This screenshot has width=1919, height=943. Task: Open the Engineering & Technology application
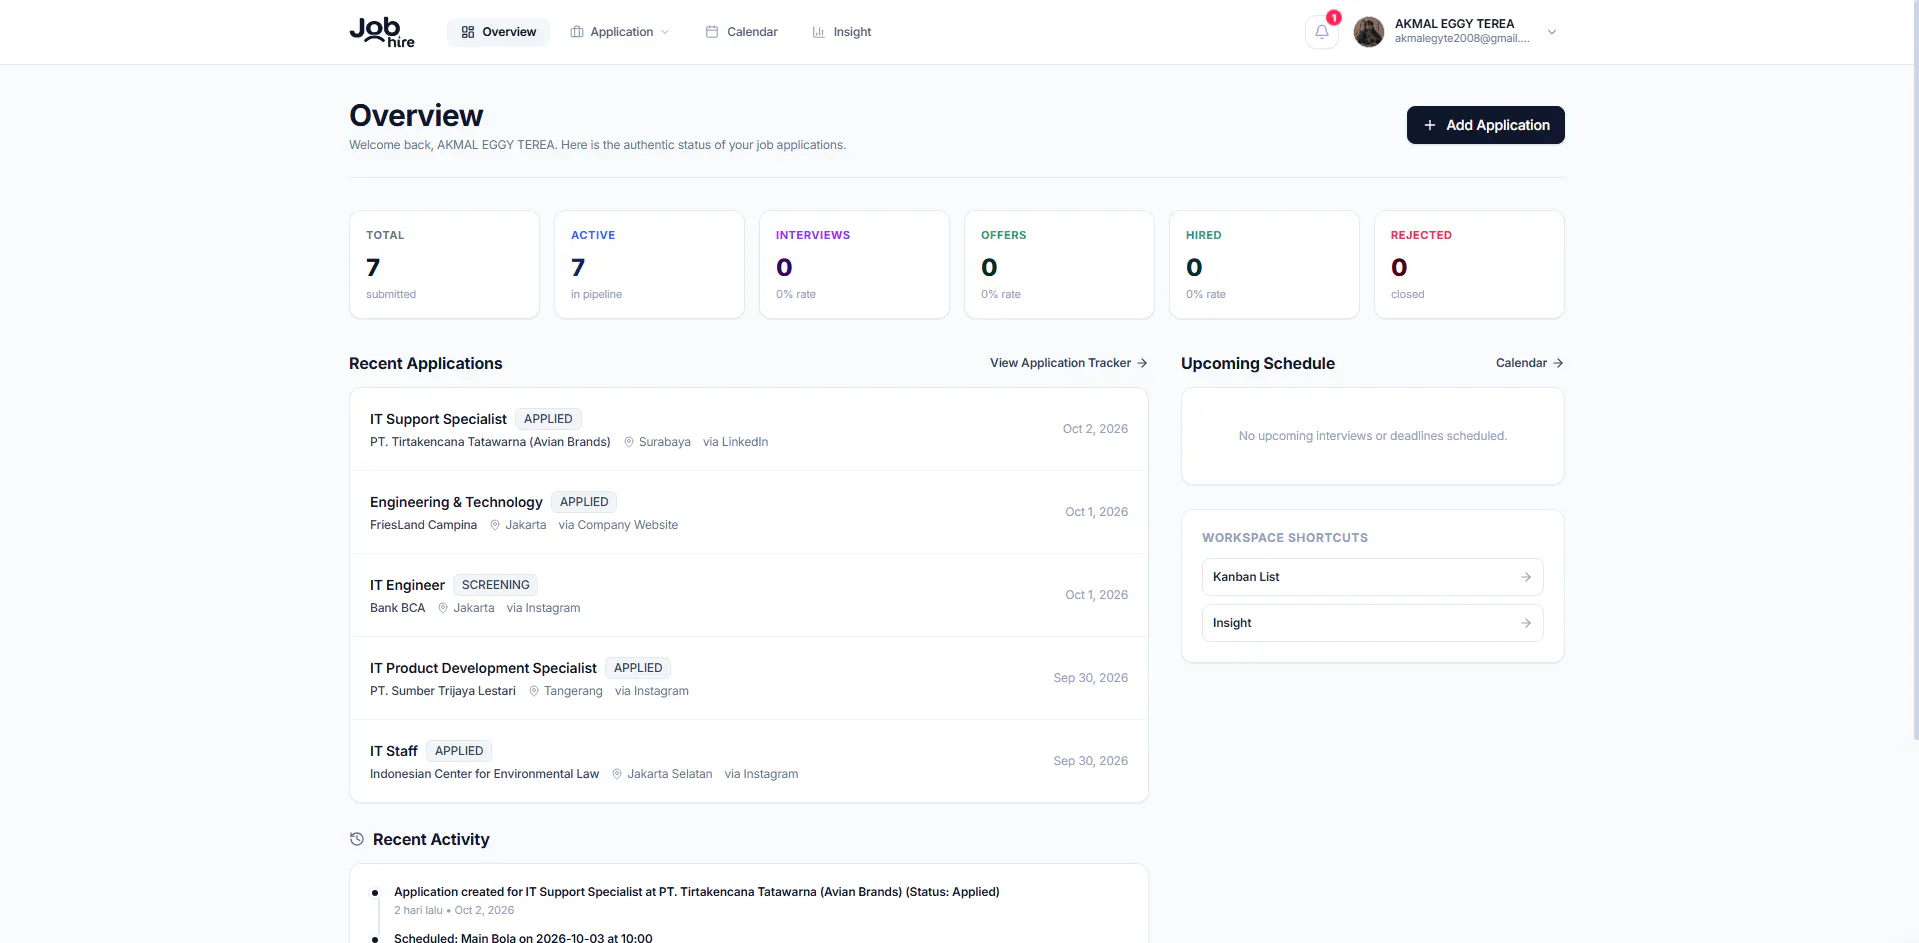(x=749, y=512)
